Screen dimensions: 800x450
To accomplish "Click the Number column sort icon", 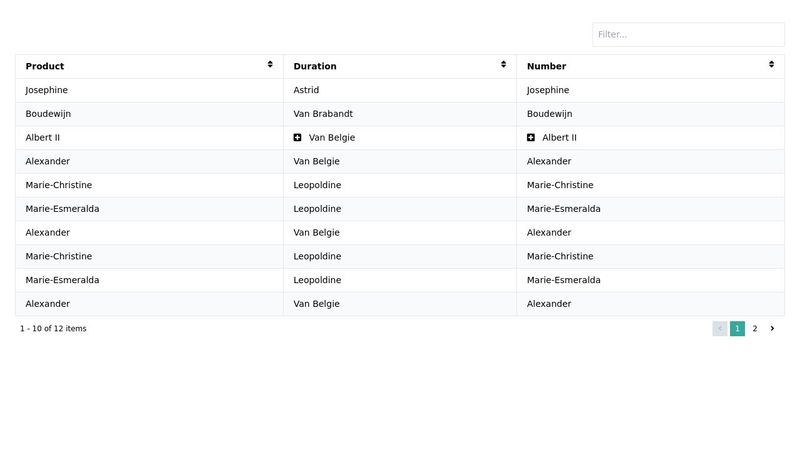I will 771,65.
